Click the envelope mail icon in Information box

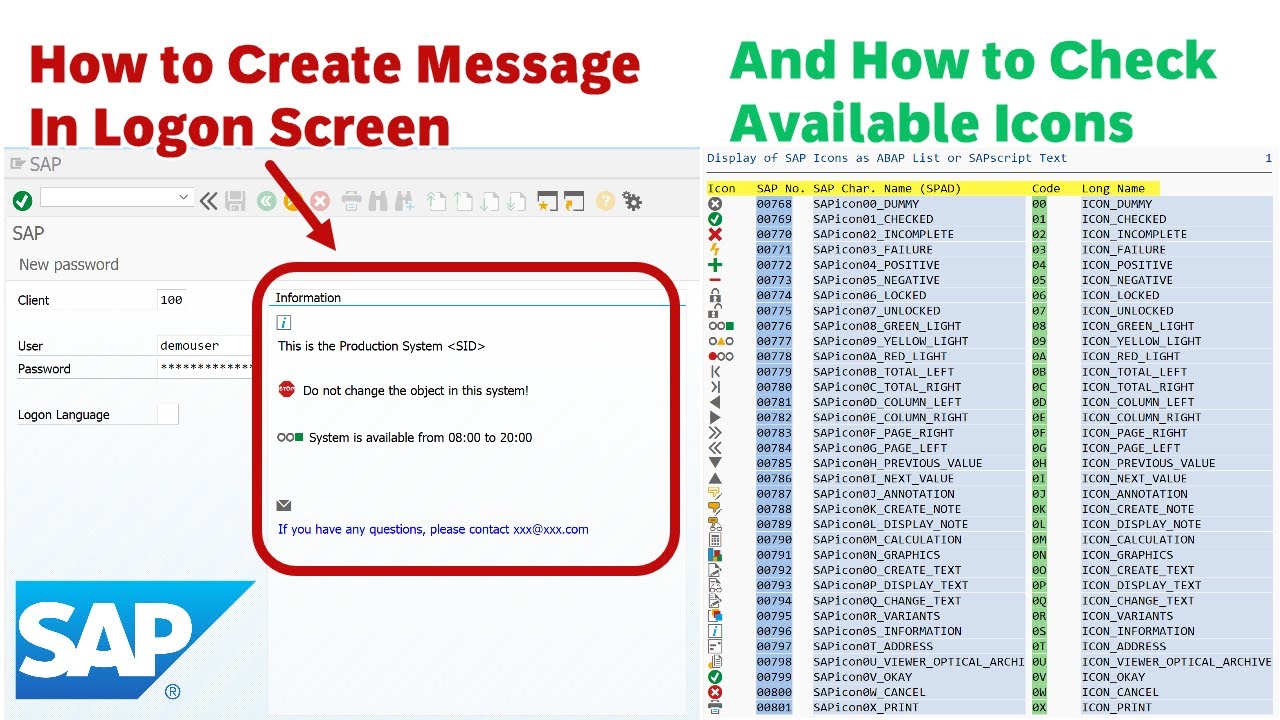coord(284,505)
